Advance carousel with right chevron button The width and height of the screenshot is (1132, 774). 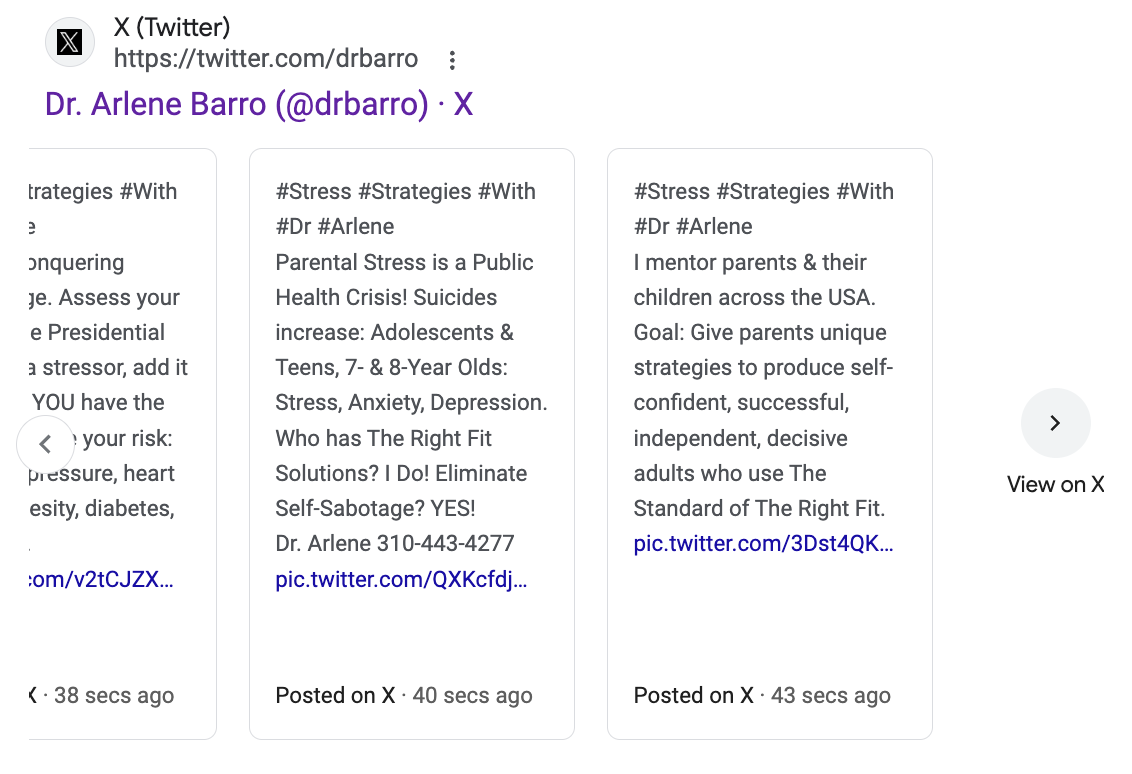1055,422
